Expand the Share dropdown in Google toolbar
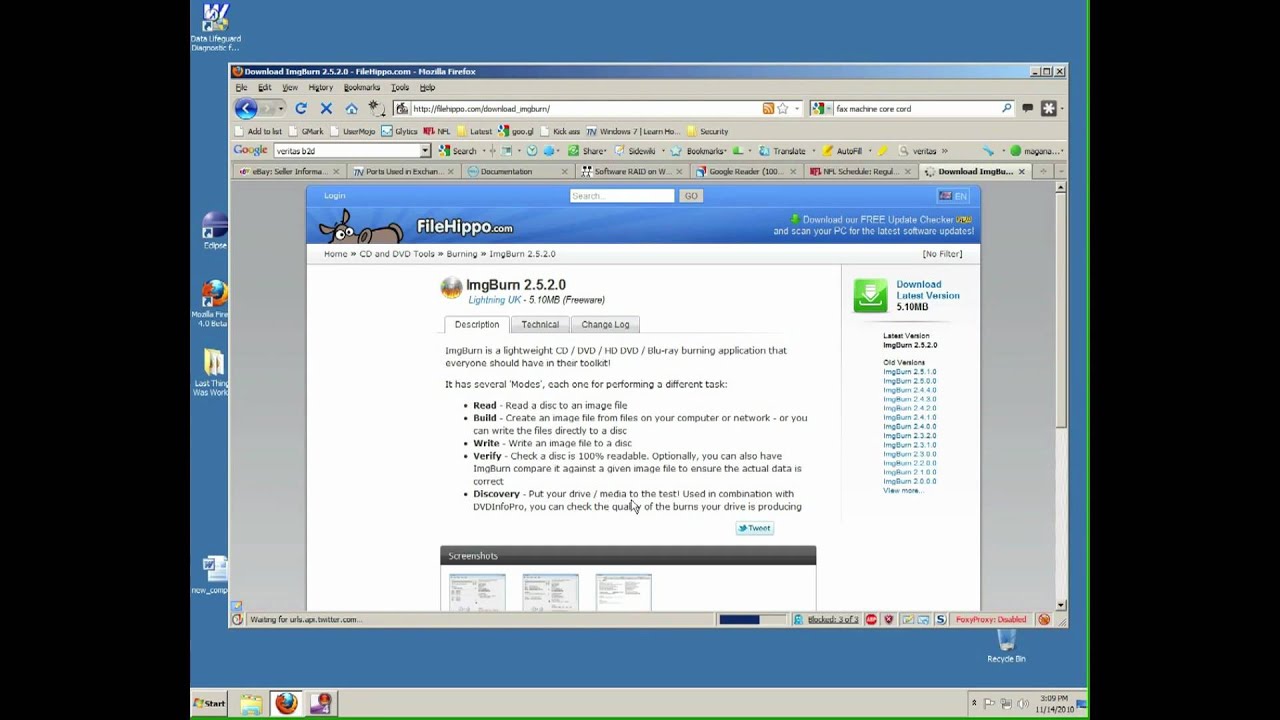The height and width of the screenshot is (720, 1280). pyautogui.click(x=607, y=151)
